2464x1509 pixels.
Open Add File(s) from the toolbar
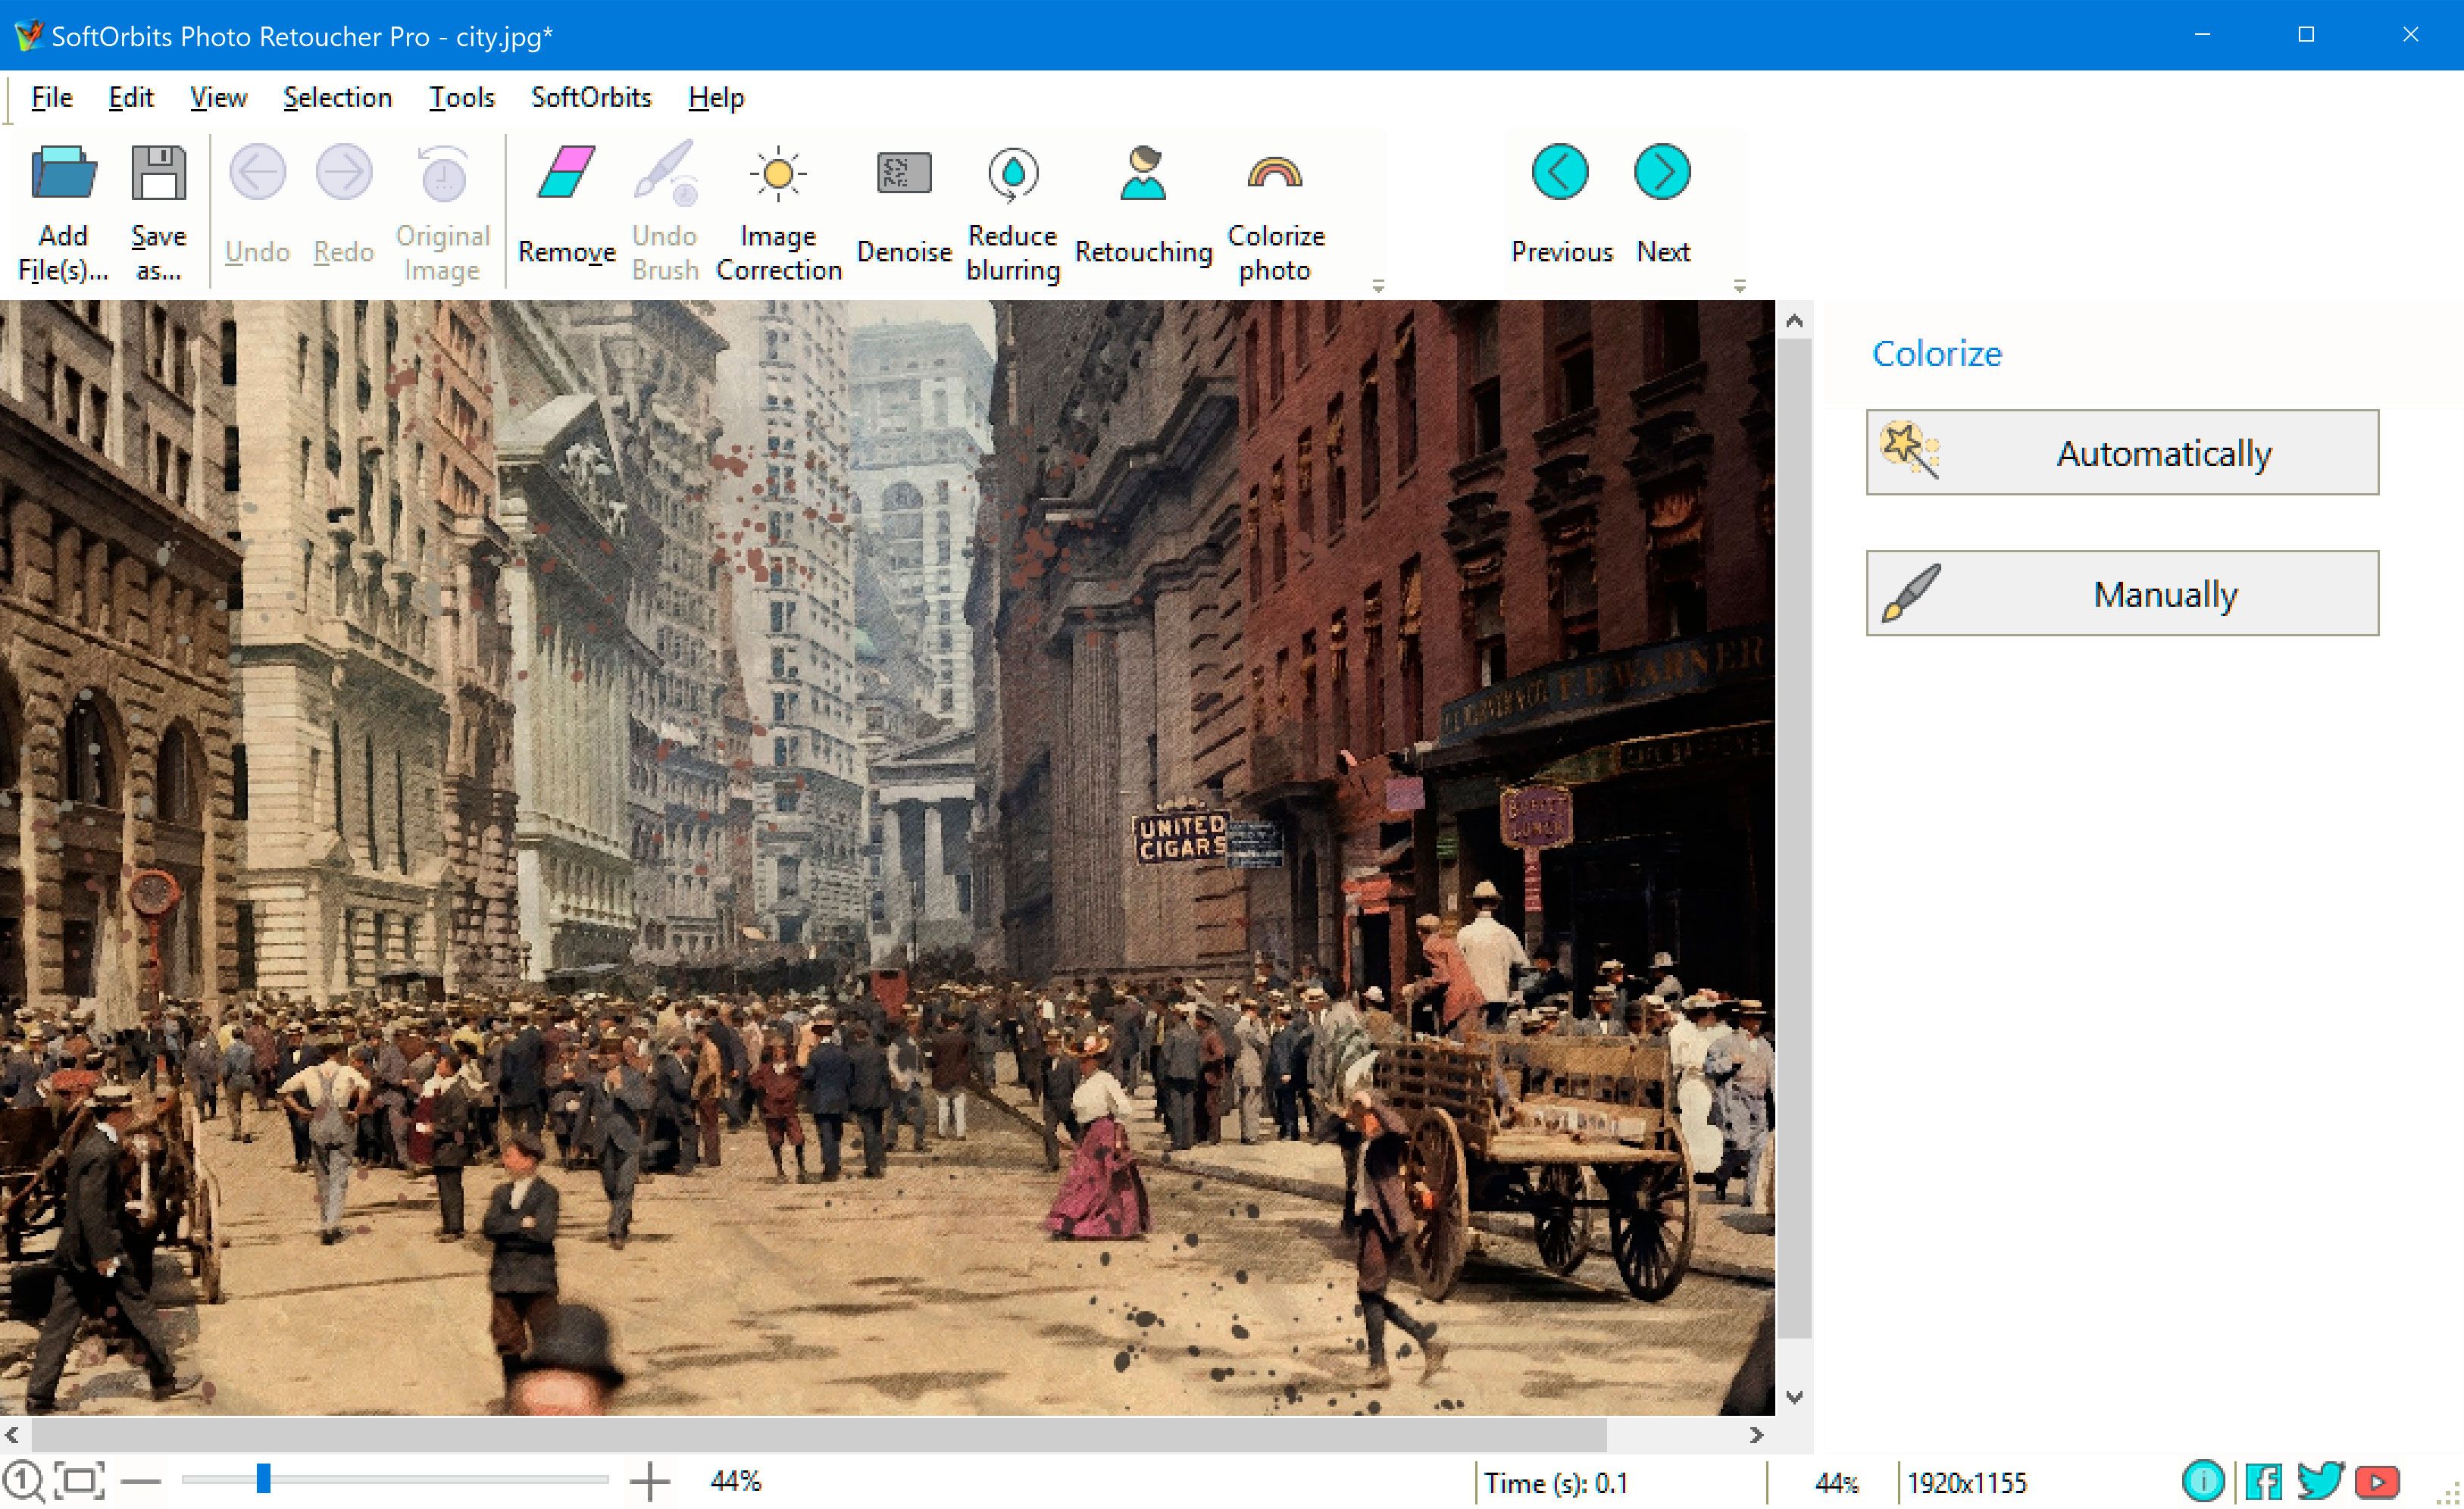click(63, 212)
